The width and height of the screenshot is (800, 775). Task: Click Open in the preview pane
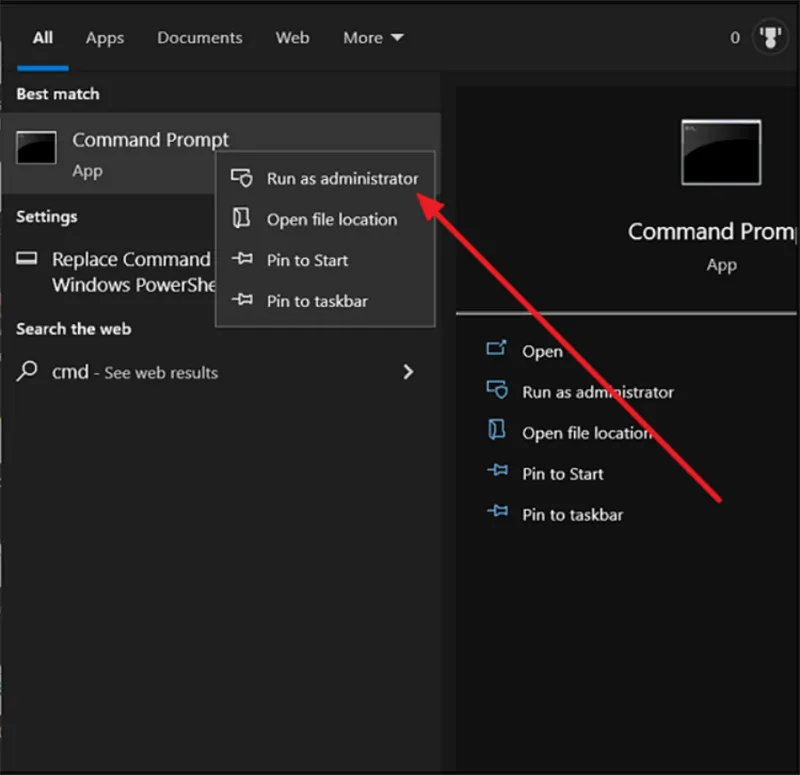[x=542, y=352]
